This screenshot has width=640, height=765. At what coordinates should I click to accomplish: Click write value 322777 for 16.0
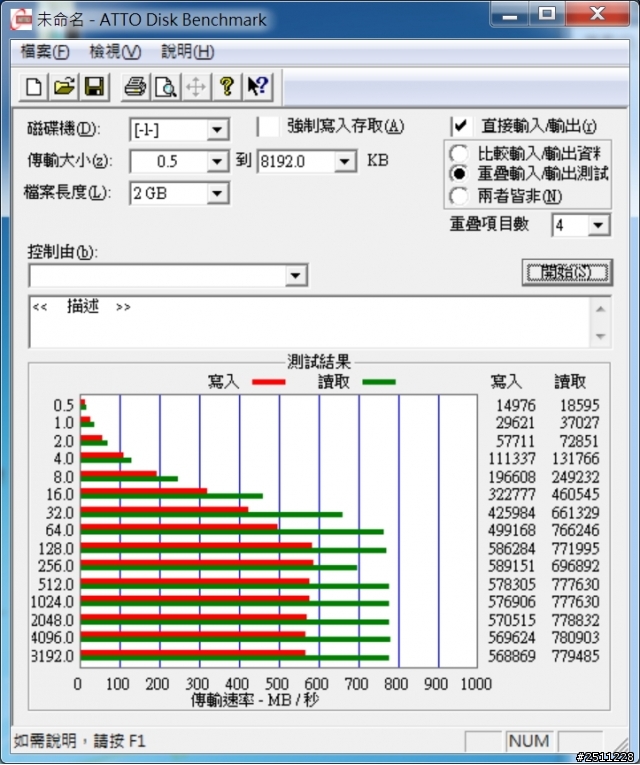(x=512, y=495)
